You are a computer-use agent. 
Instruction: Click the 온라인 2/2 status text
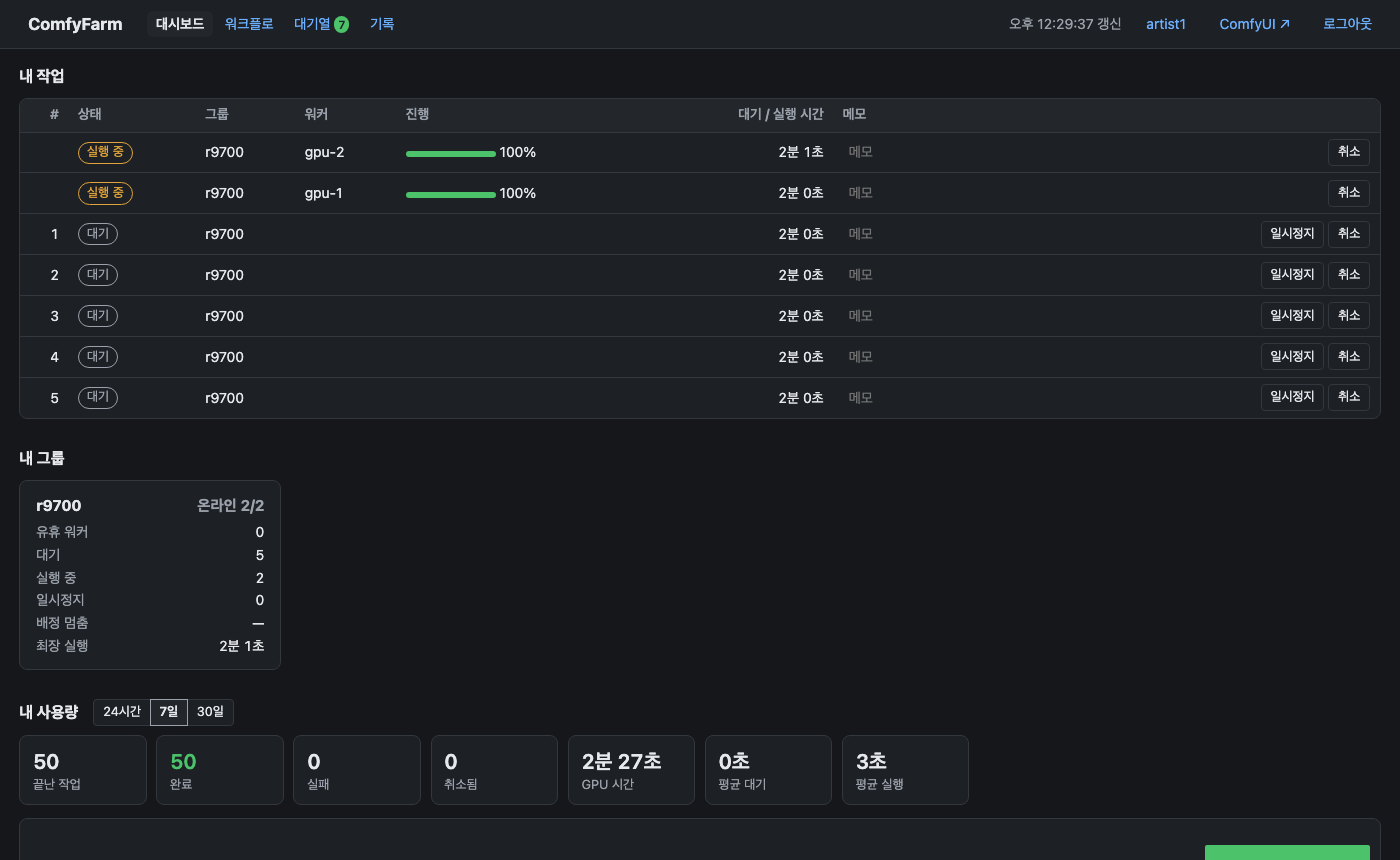tap(231, 506)
